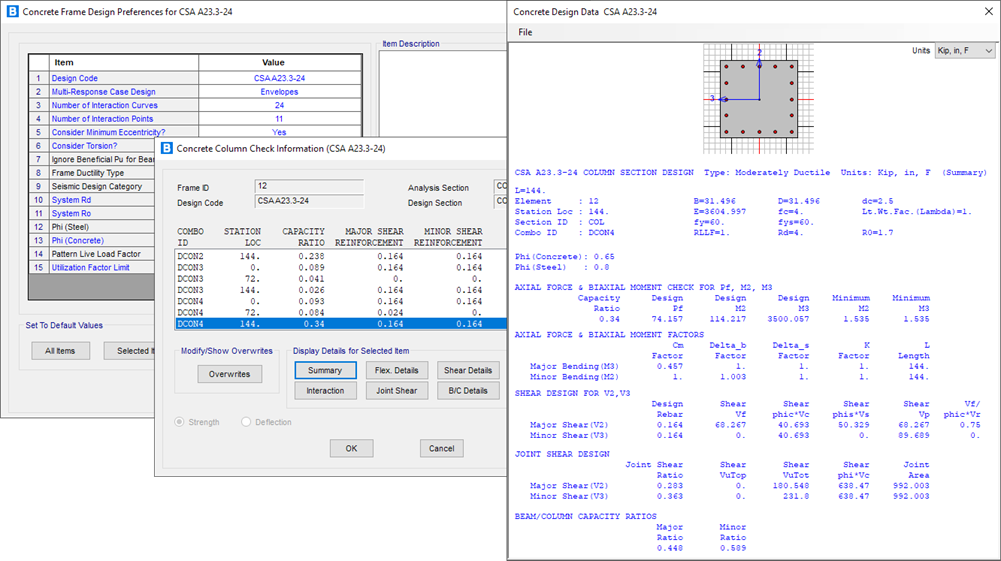
Task: Click All Items default values button
Action: pos(60,351)
